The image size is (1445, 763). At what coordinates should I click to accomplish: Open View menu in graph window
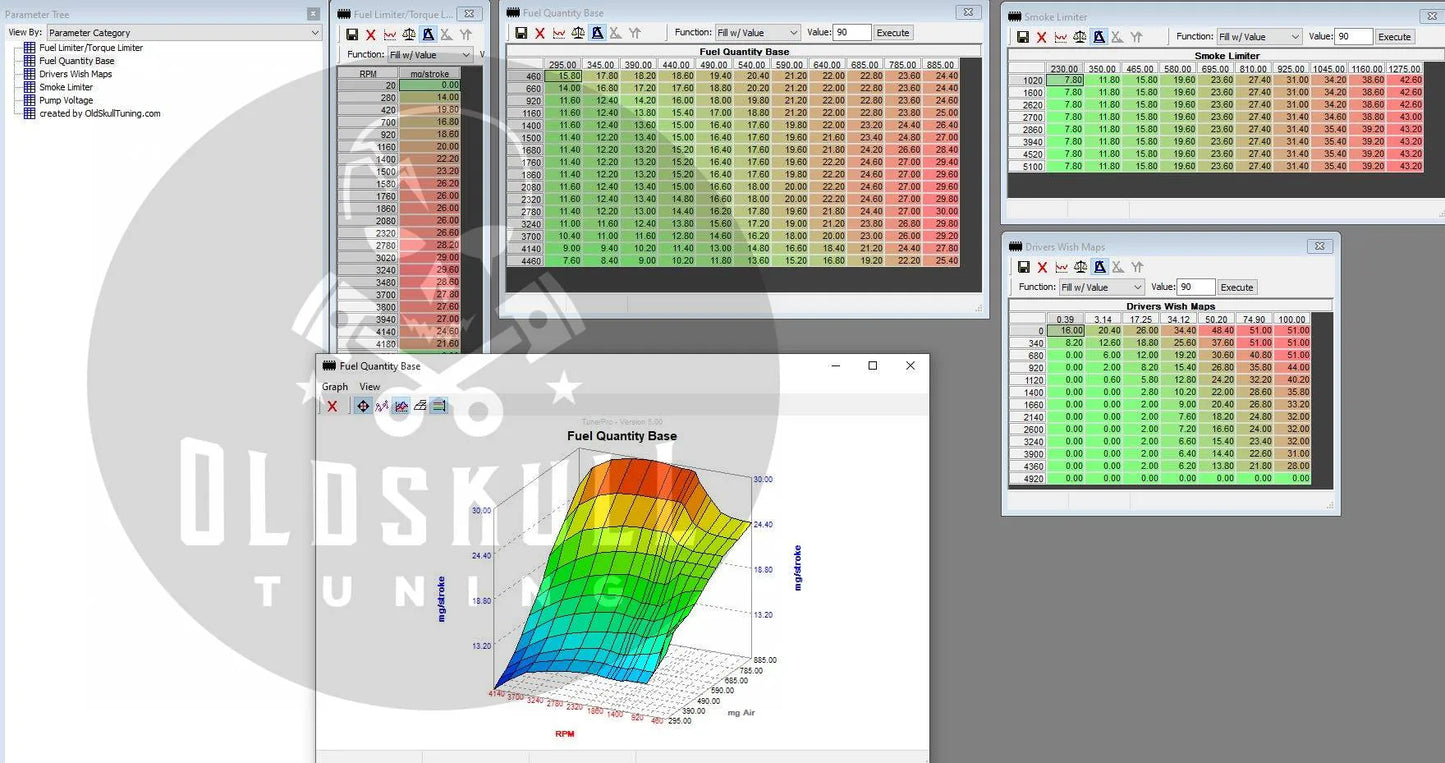pyautogui.click(x=370, y=387)
